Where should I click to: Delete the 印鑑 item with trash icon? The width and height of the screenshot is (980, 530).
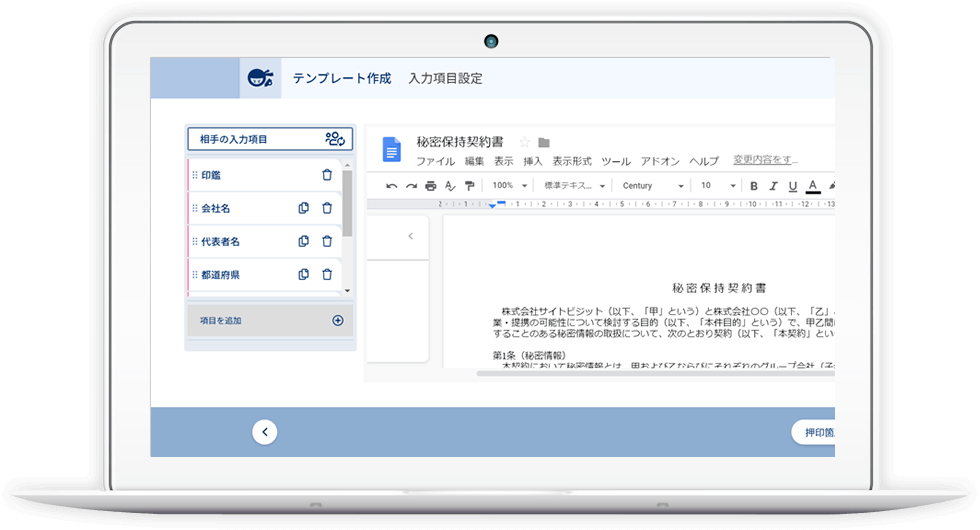pyautogui.click(x=327, y=175)
